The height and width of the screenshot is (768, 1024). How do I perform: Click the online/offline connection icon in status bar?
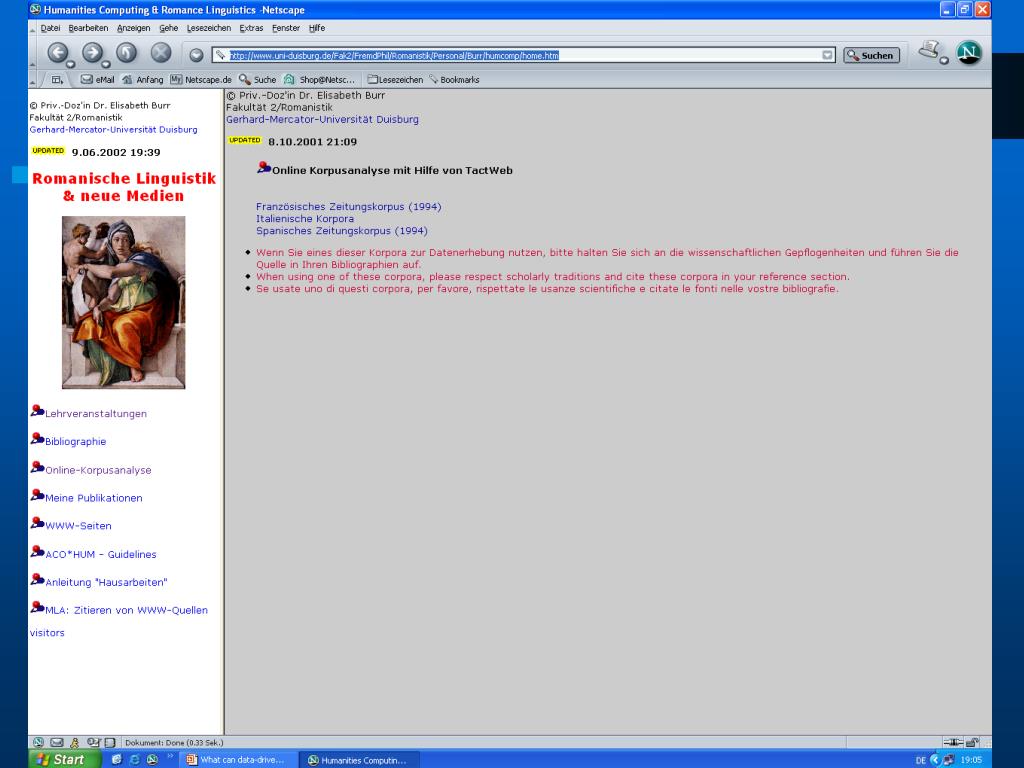click(953, 743)
